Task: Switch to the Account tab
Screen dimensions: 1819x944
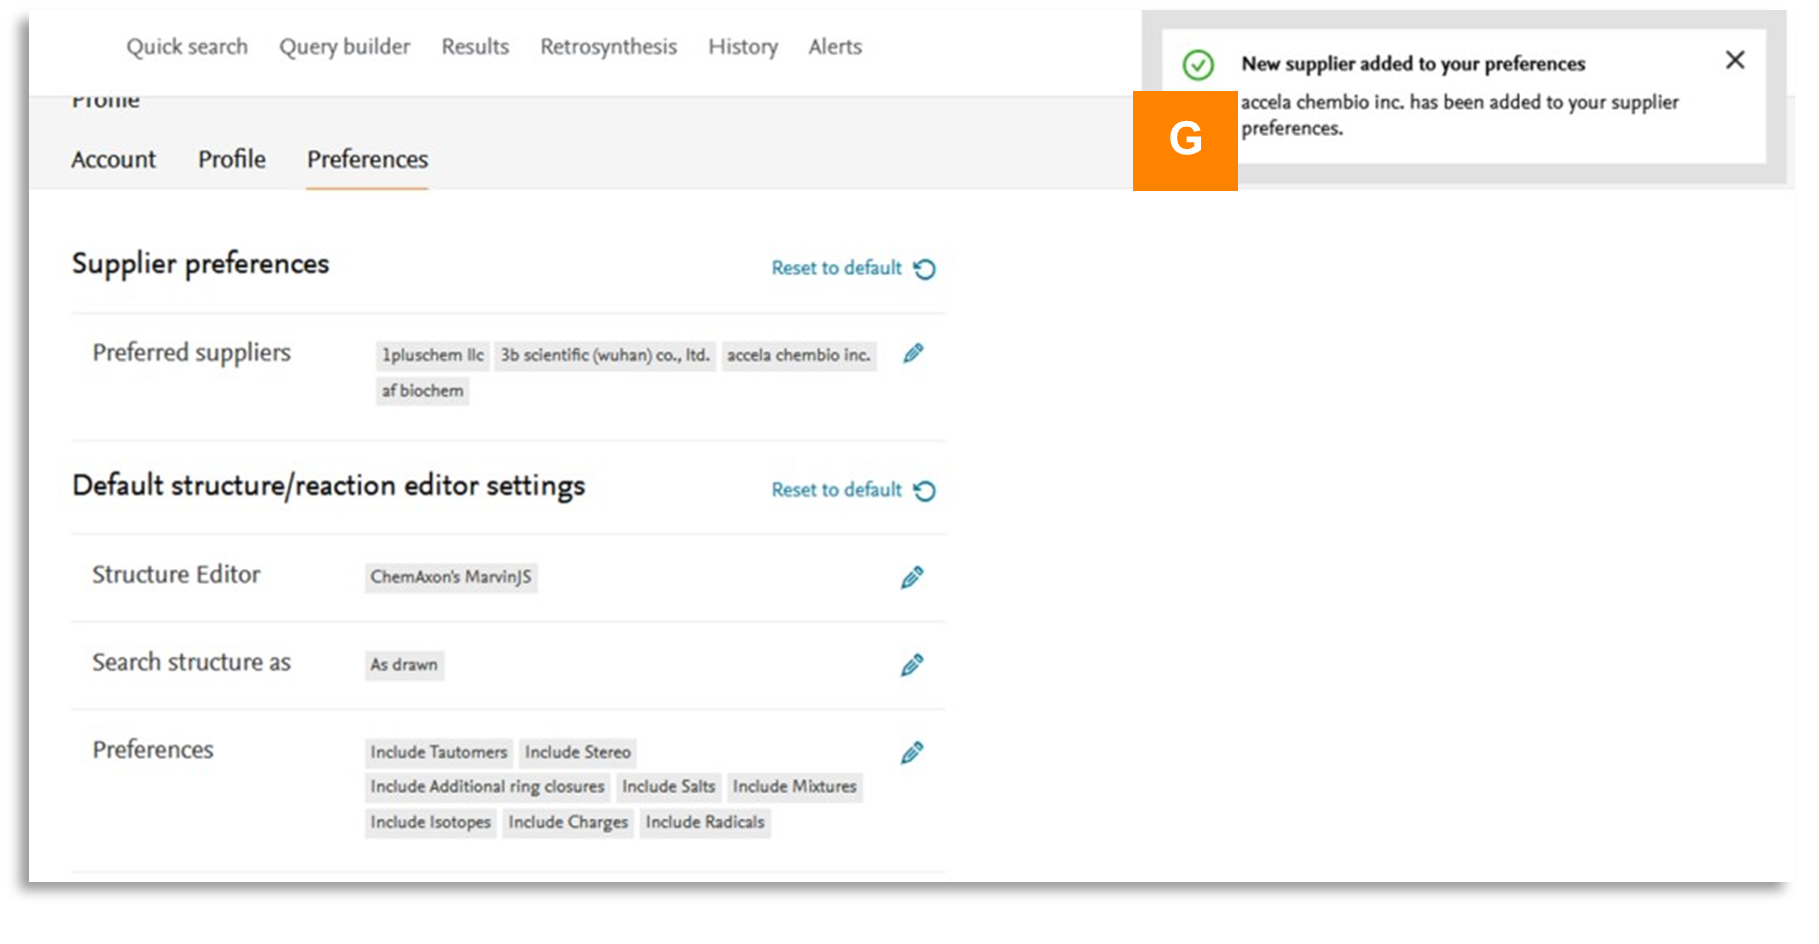Action: 113,160
